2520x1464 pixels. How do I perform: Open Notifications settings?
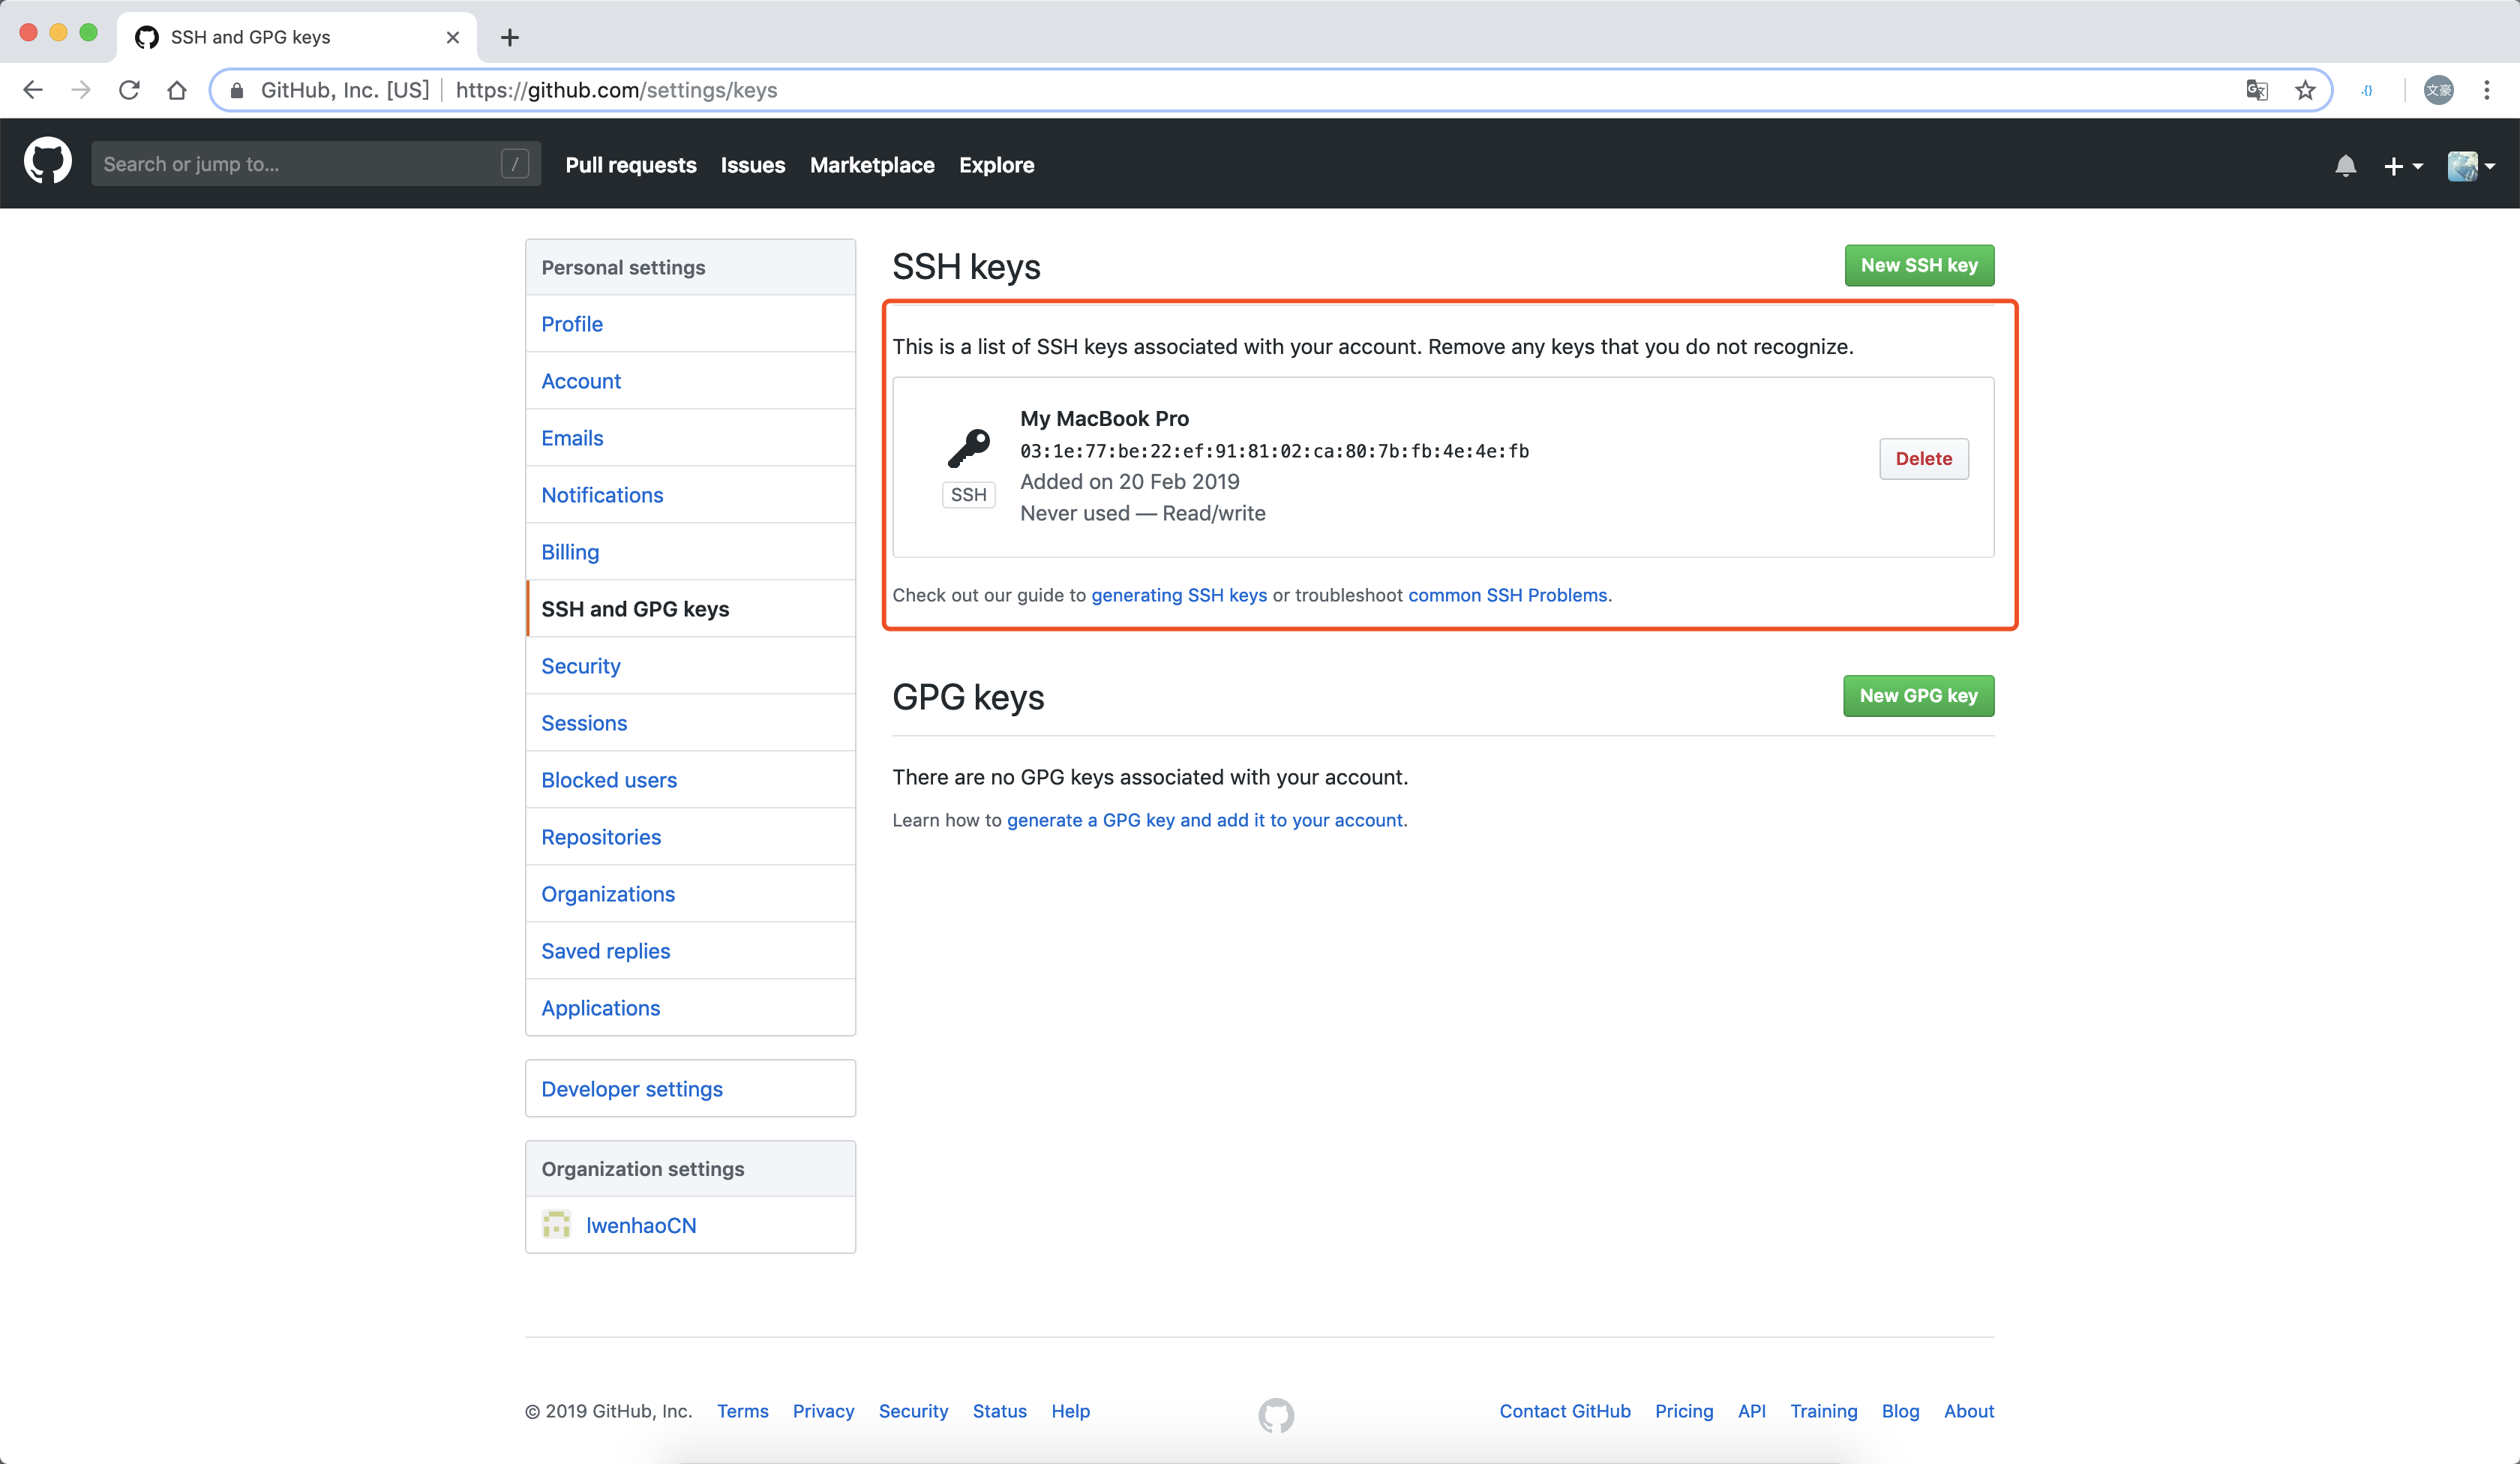click(690, 494)
